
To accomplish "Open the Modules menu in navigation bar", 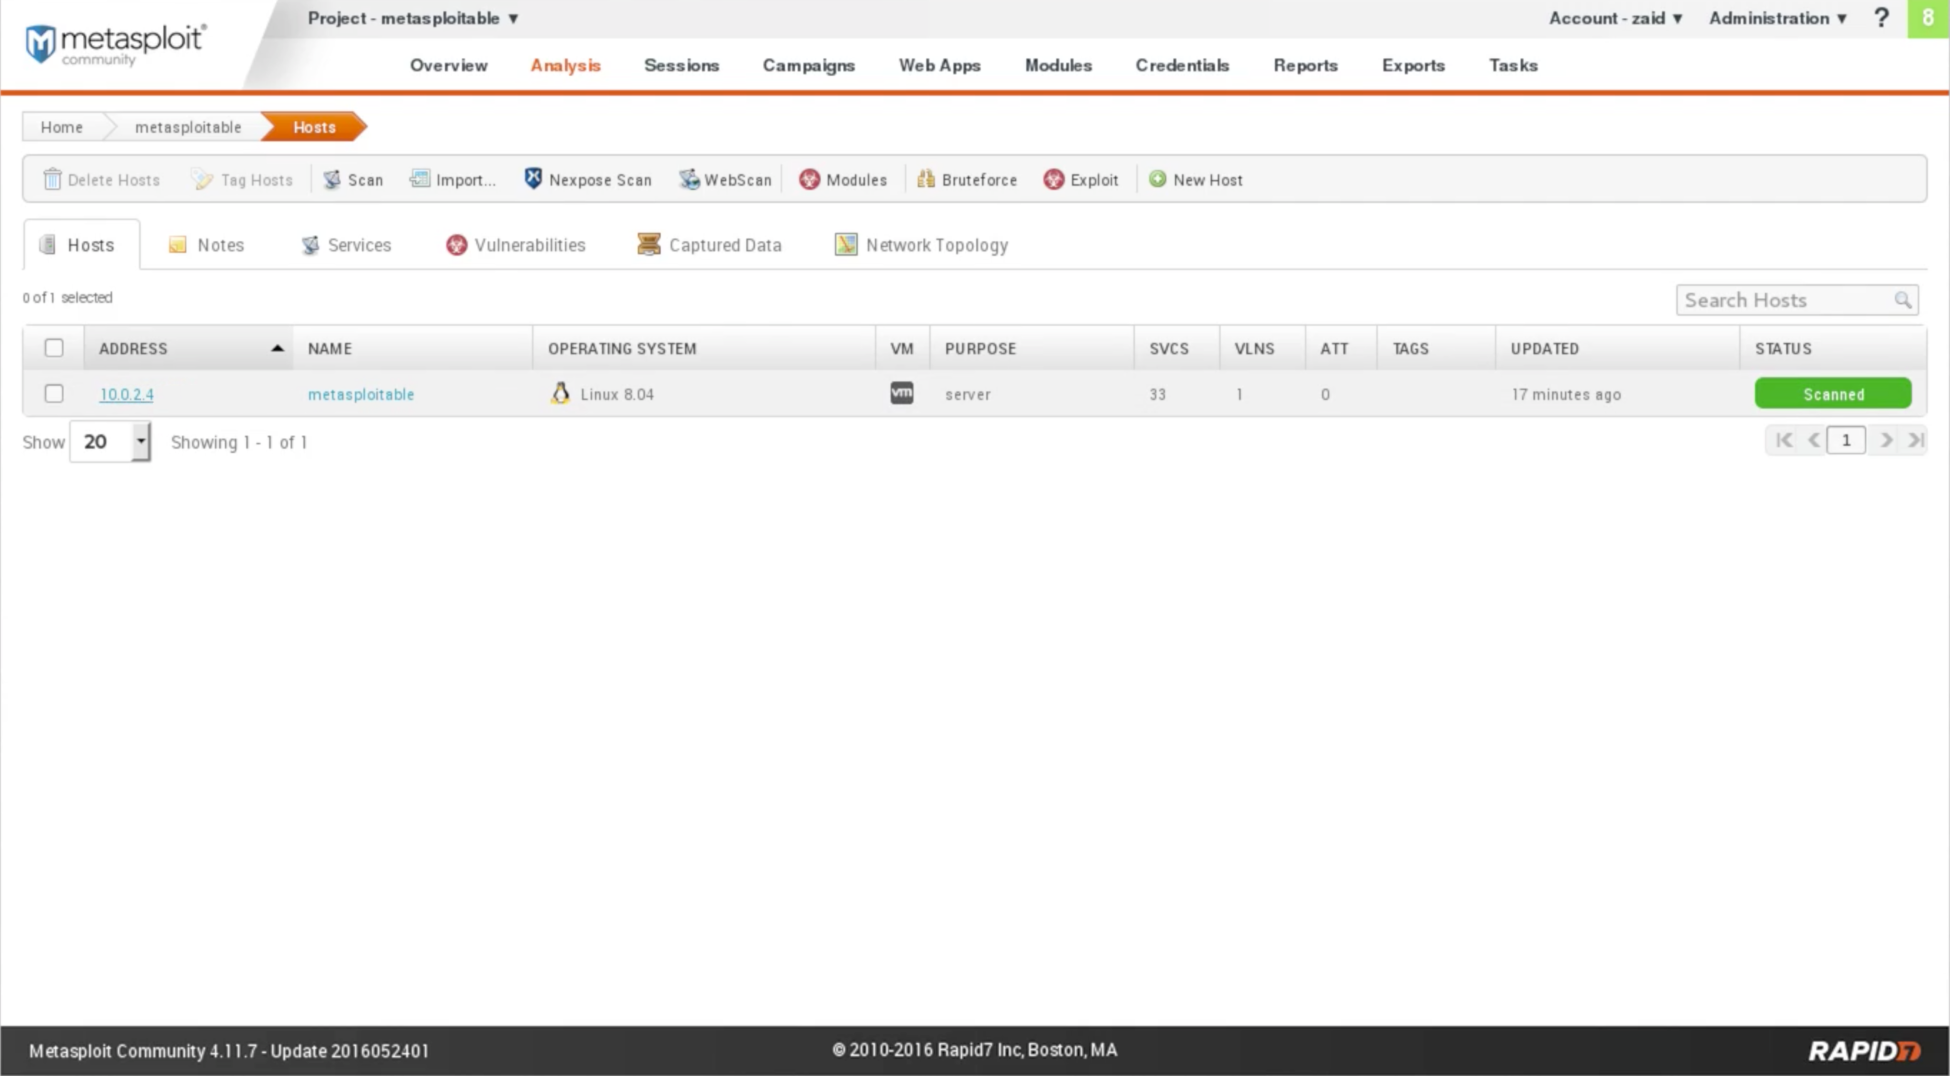I will pyautogui.click(x=1058, y=65).
